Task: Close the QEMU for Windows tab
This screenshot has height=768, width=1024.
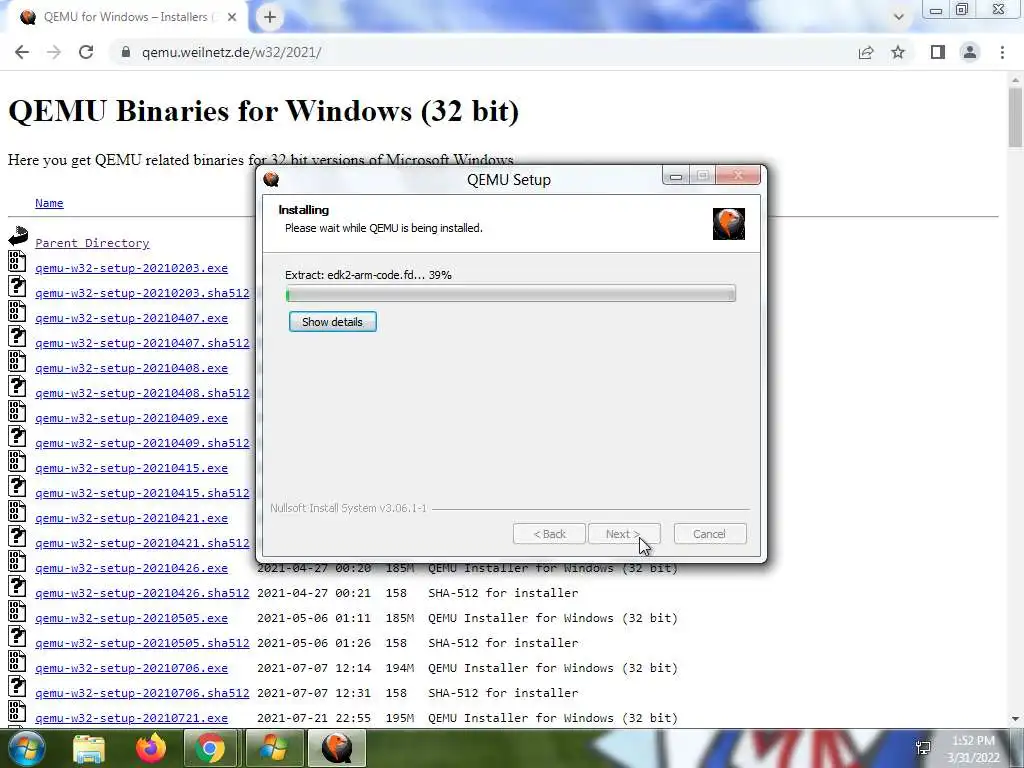Action: 232,17
